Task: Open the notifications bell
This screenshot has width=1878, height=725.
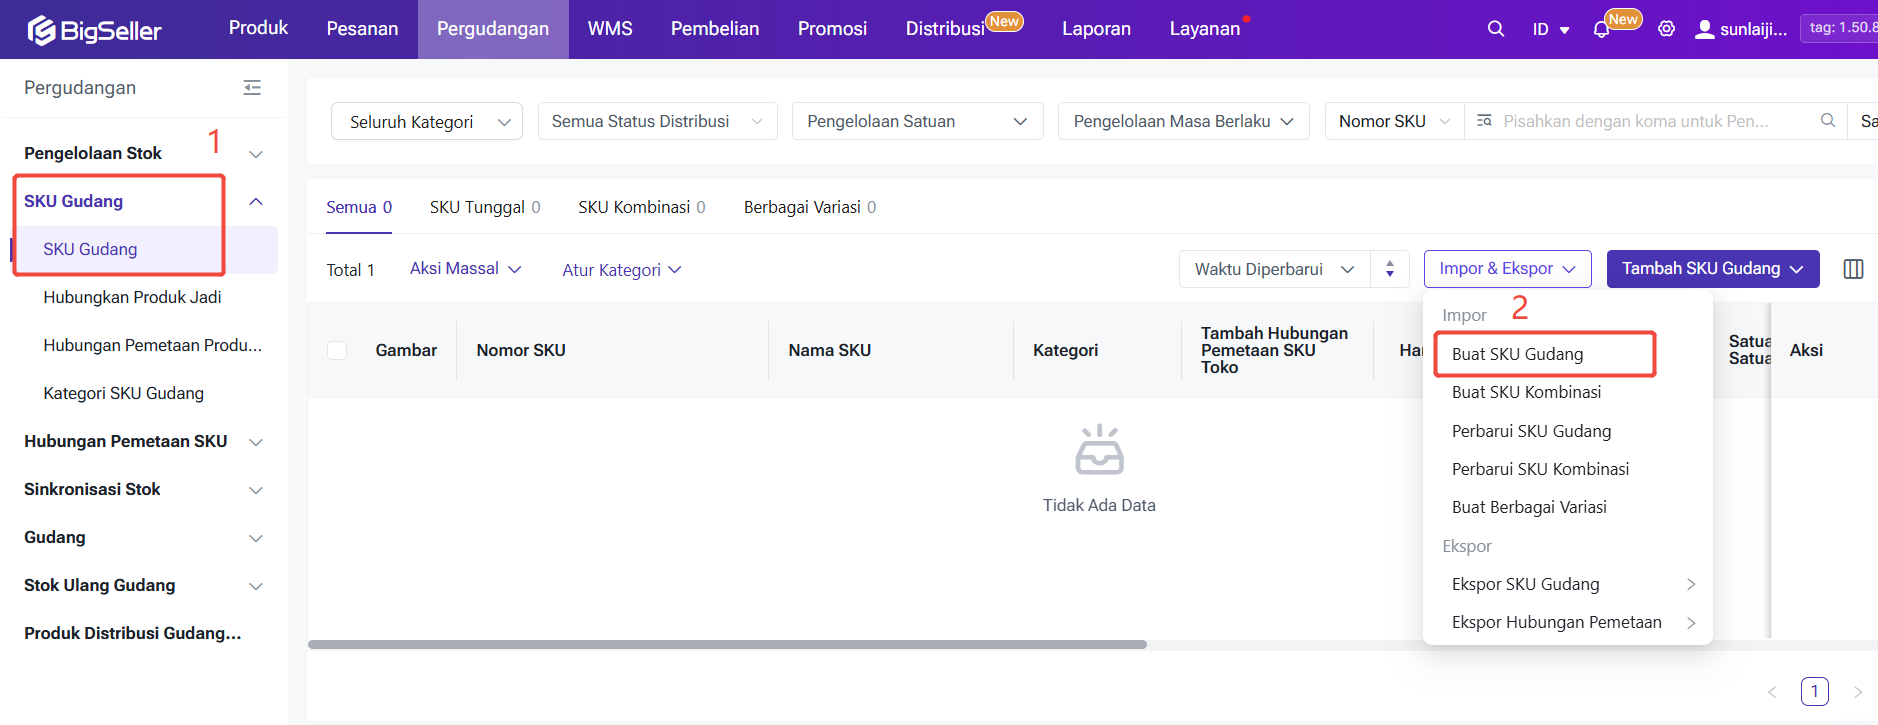Action: tap(1601, 30)
